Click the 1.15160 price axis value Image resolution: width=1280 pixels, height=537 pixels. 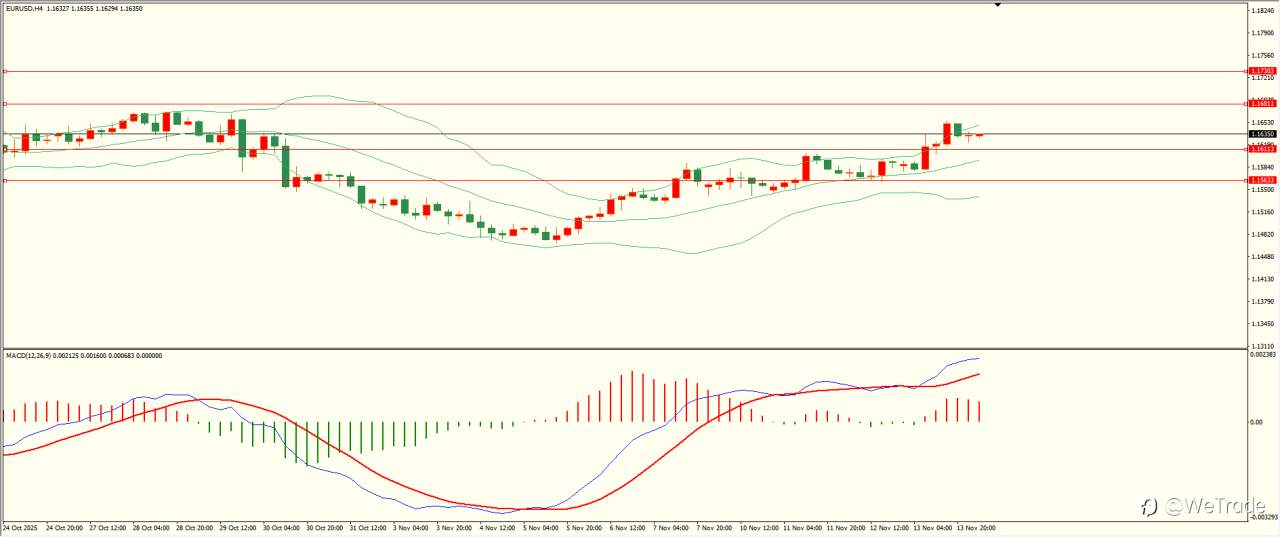(1262, 212)
